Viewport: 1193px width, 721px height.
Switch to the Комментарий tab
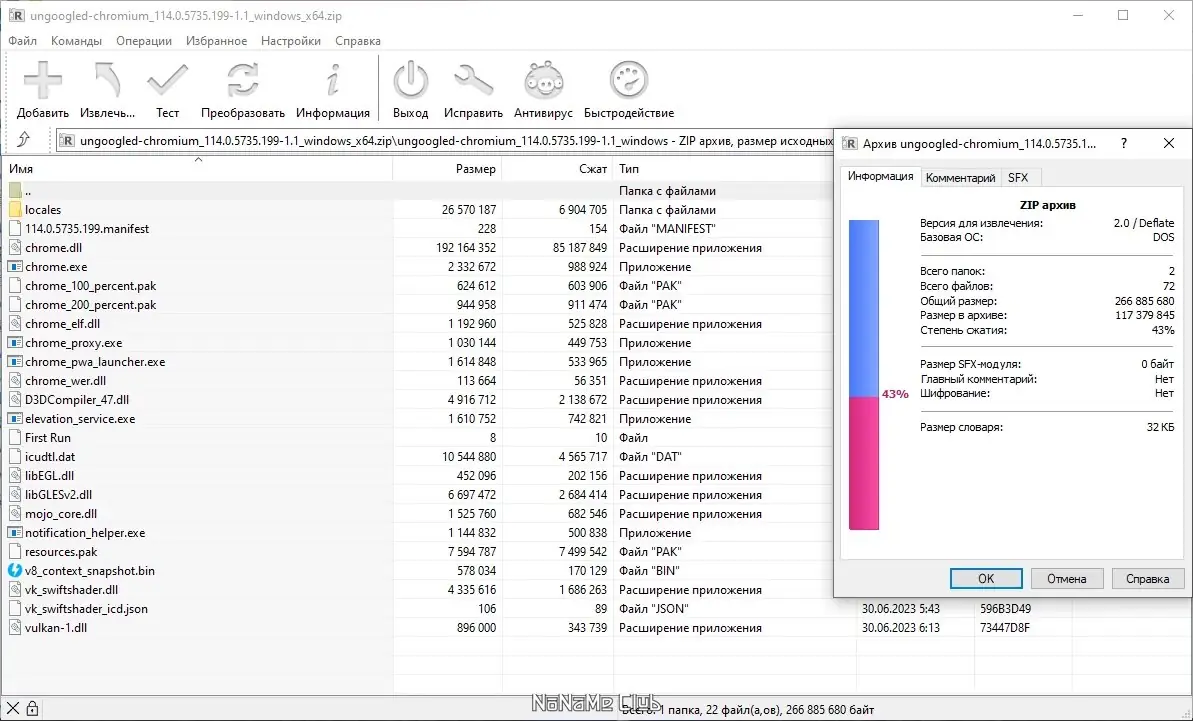960,177
